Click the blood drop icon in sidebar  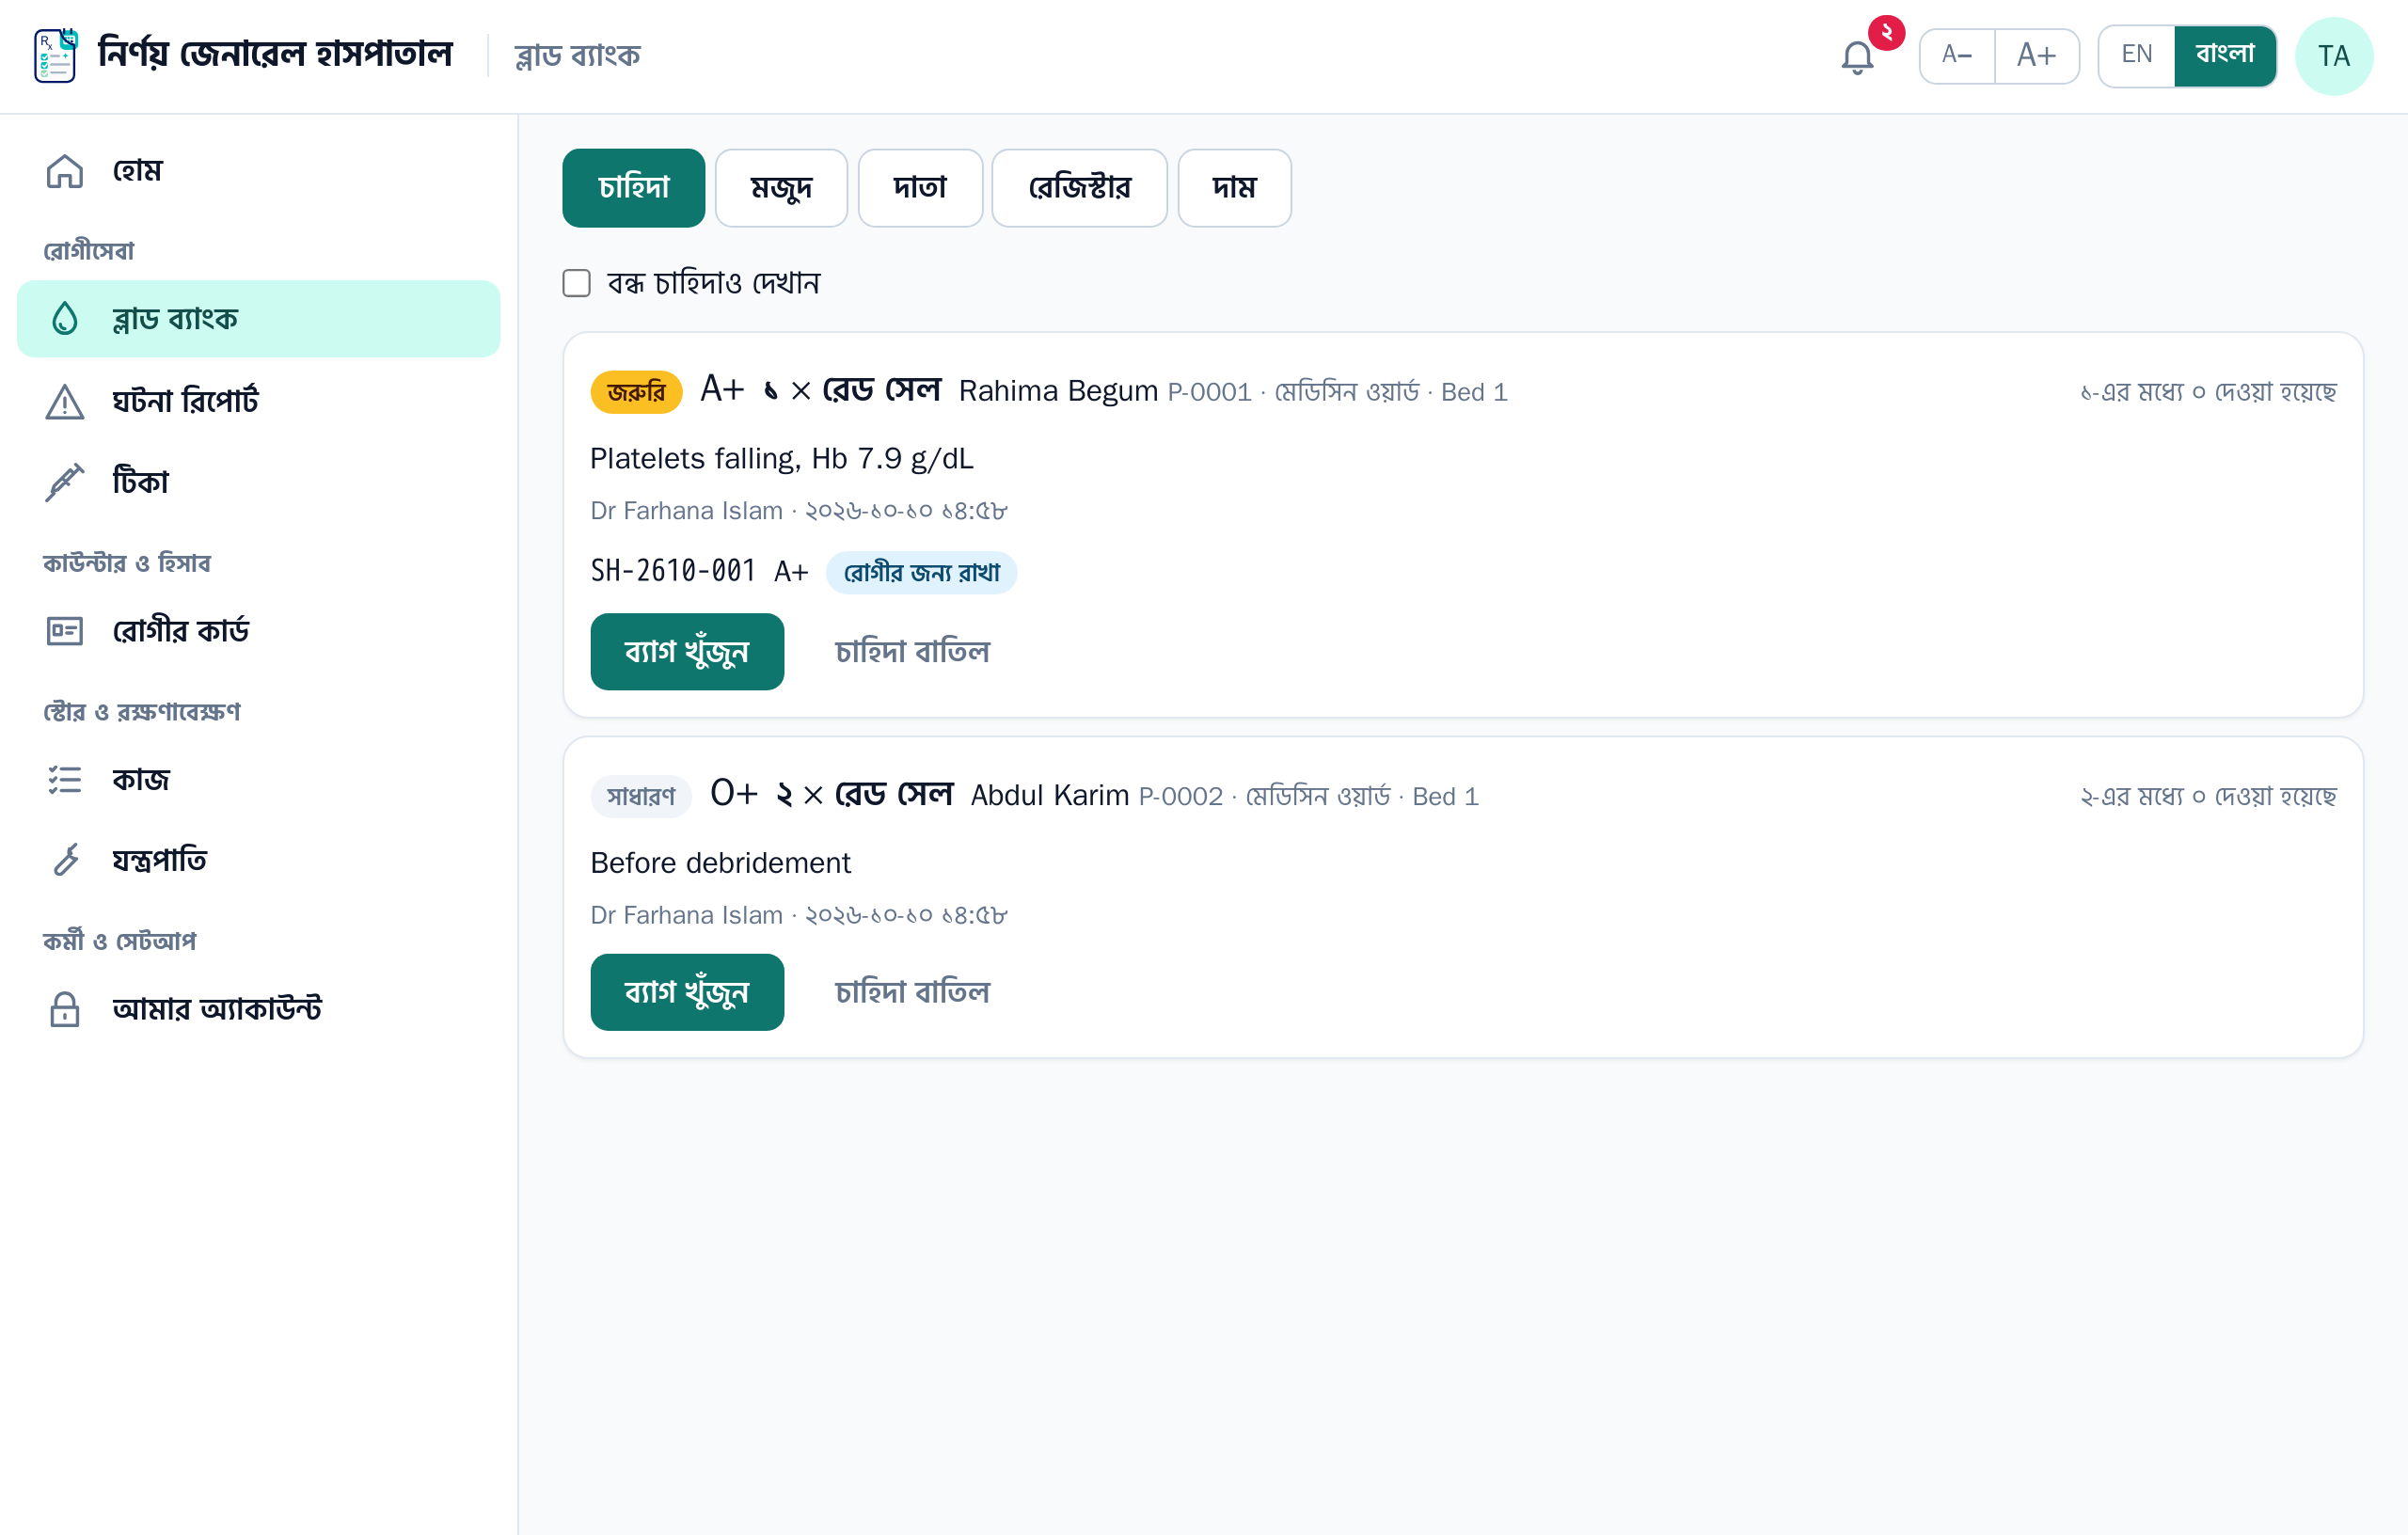pos(65,319)
